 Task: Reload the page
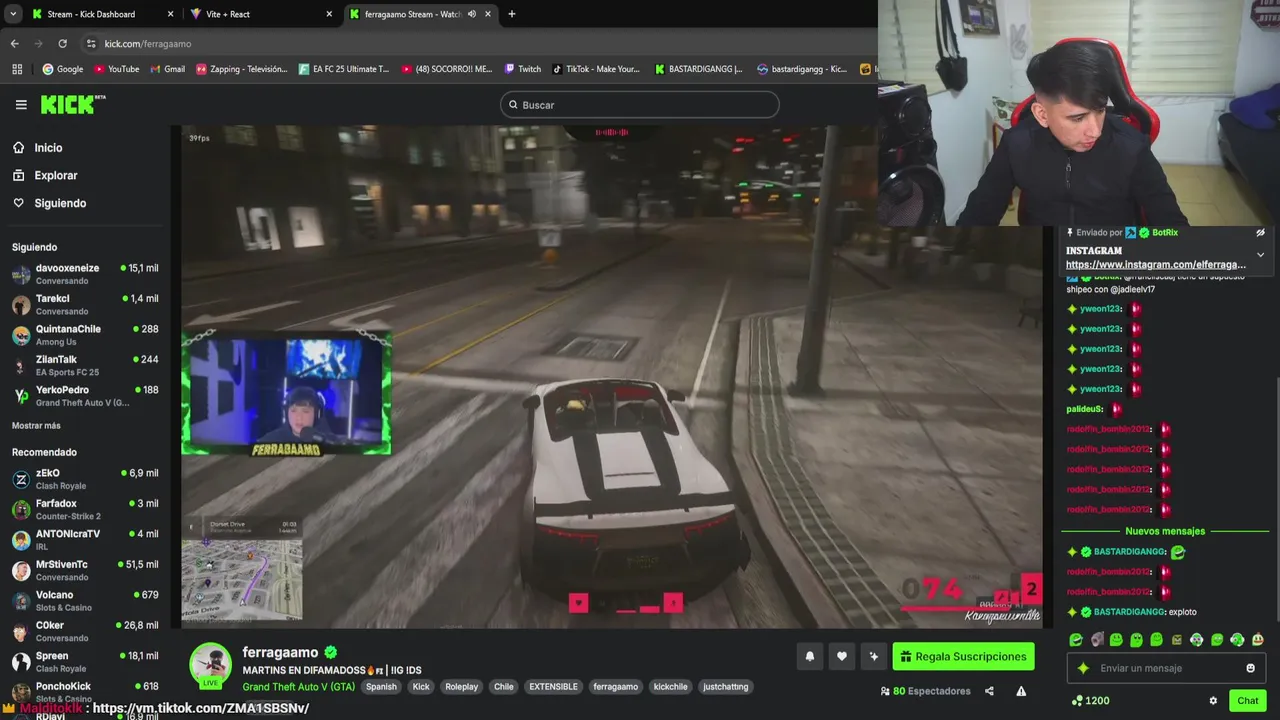pos(62,44)
